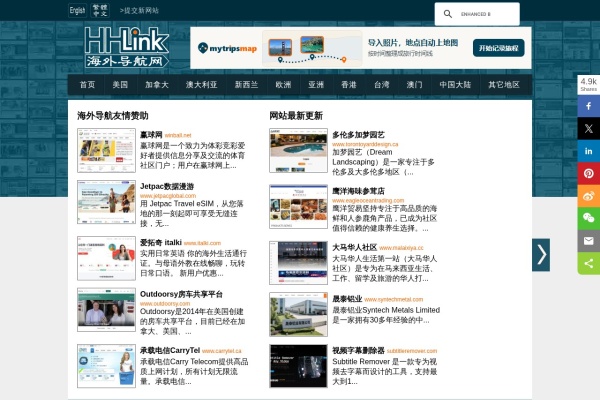Image resolution: width=600 pixels, height=400 pixels.
Task: Open the www.syntechmetal.com URL
Action: 394,299
